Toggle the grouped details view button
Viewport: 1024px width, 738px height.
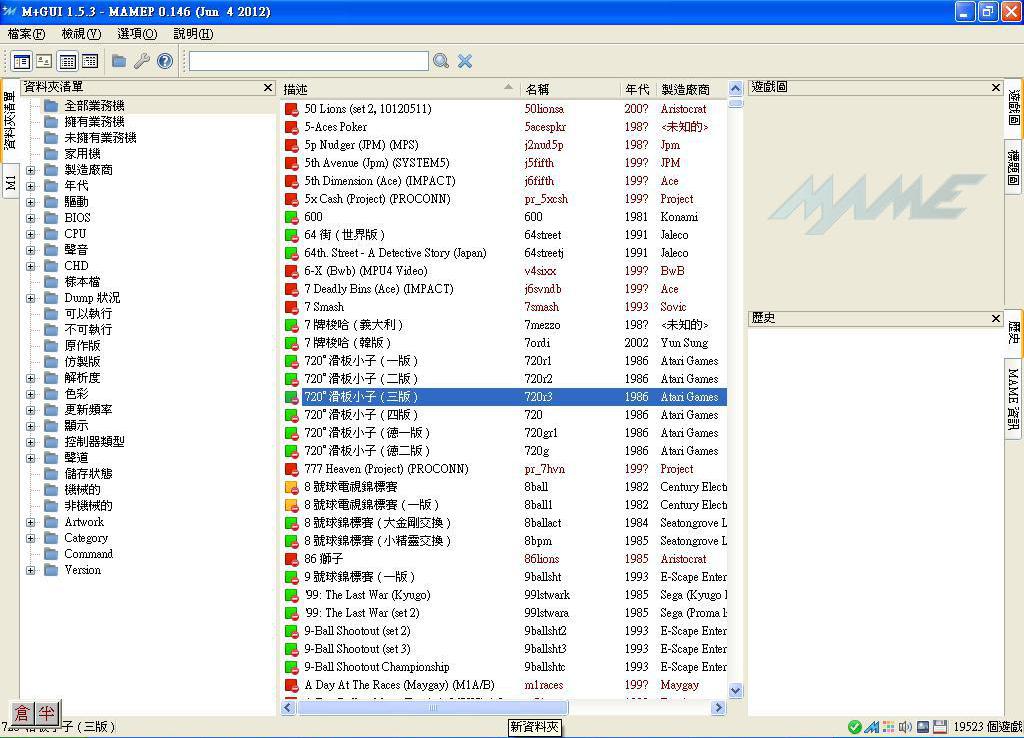point(90,62)
